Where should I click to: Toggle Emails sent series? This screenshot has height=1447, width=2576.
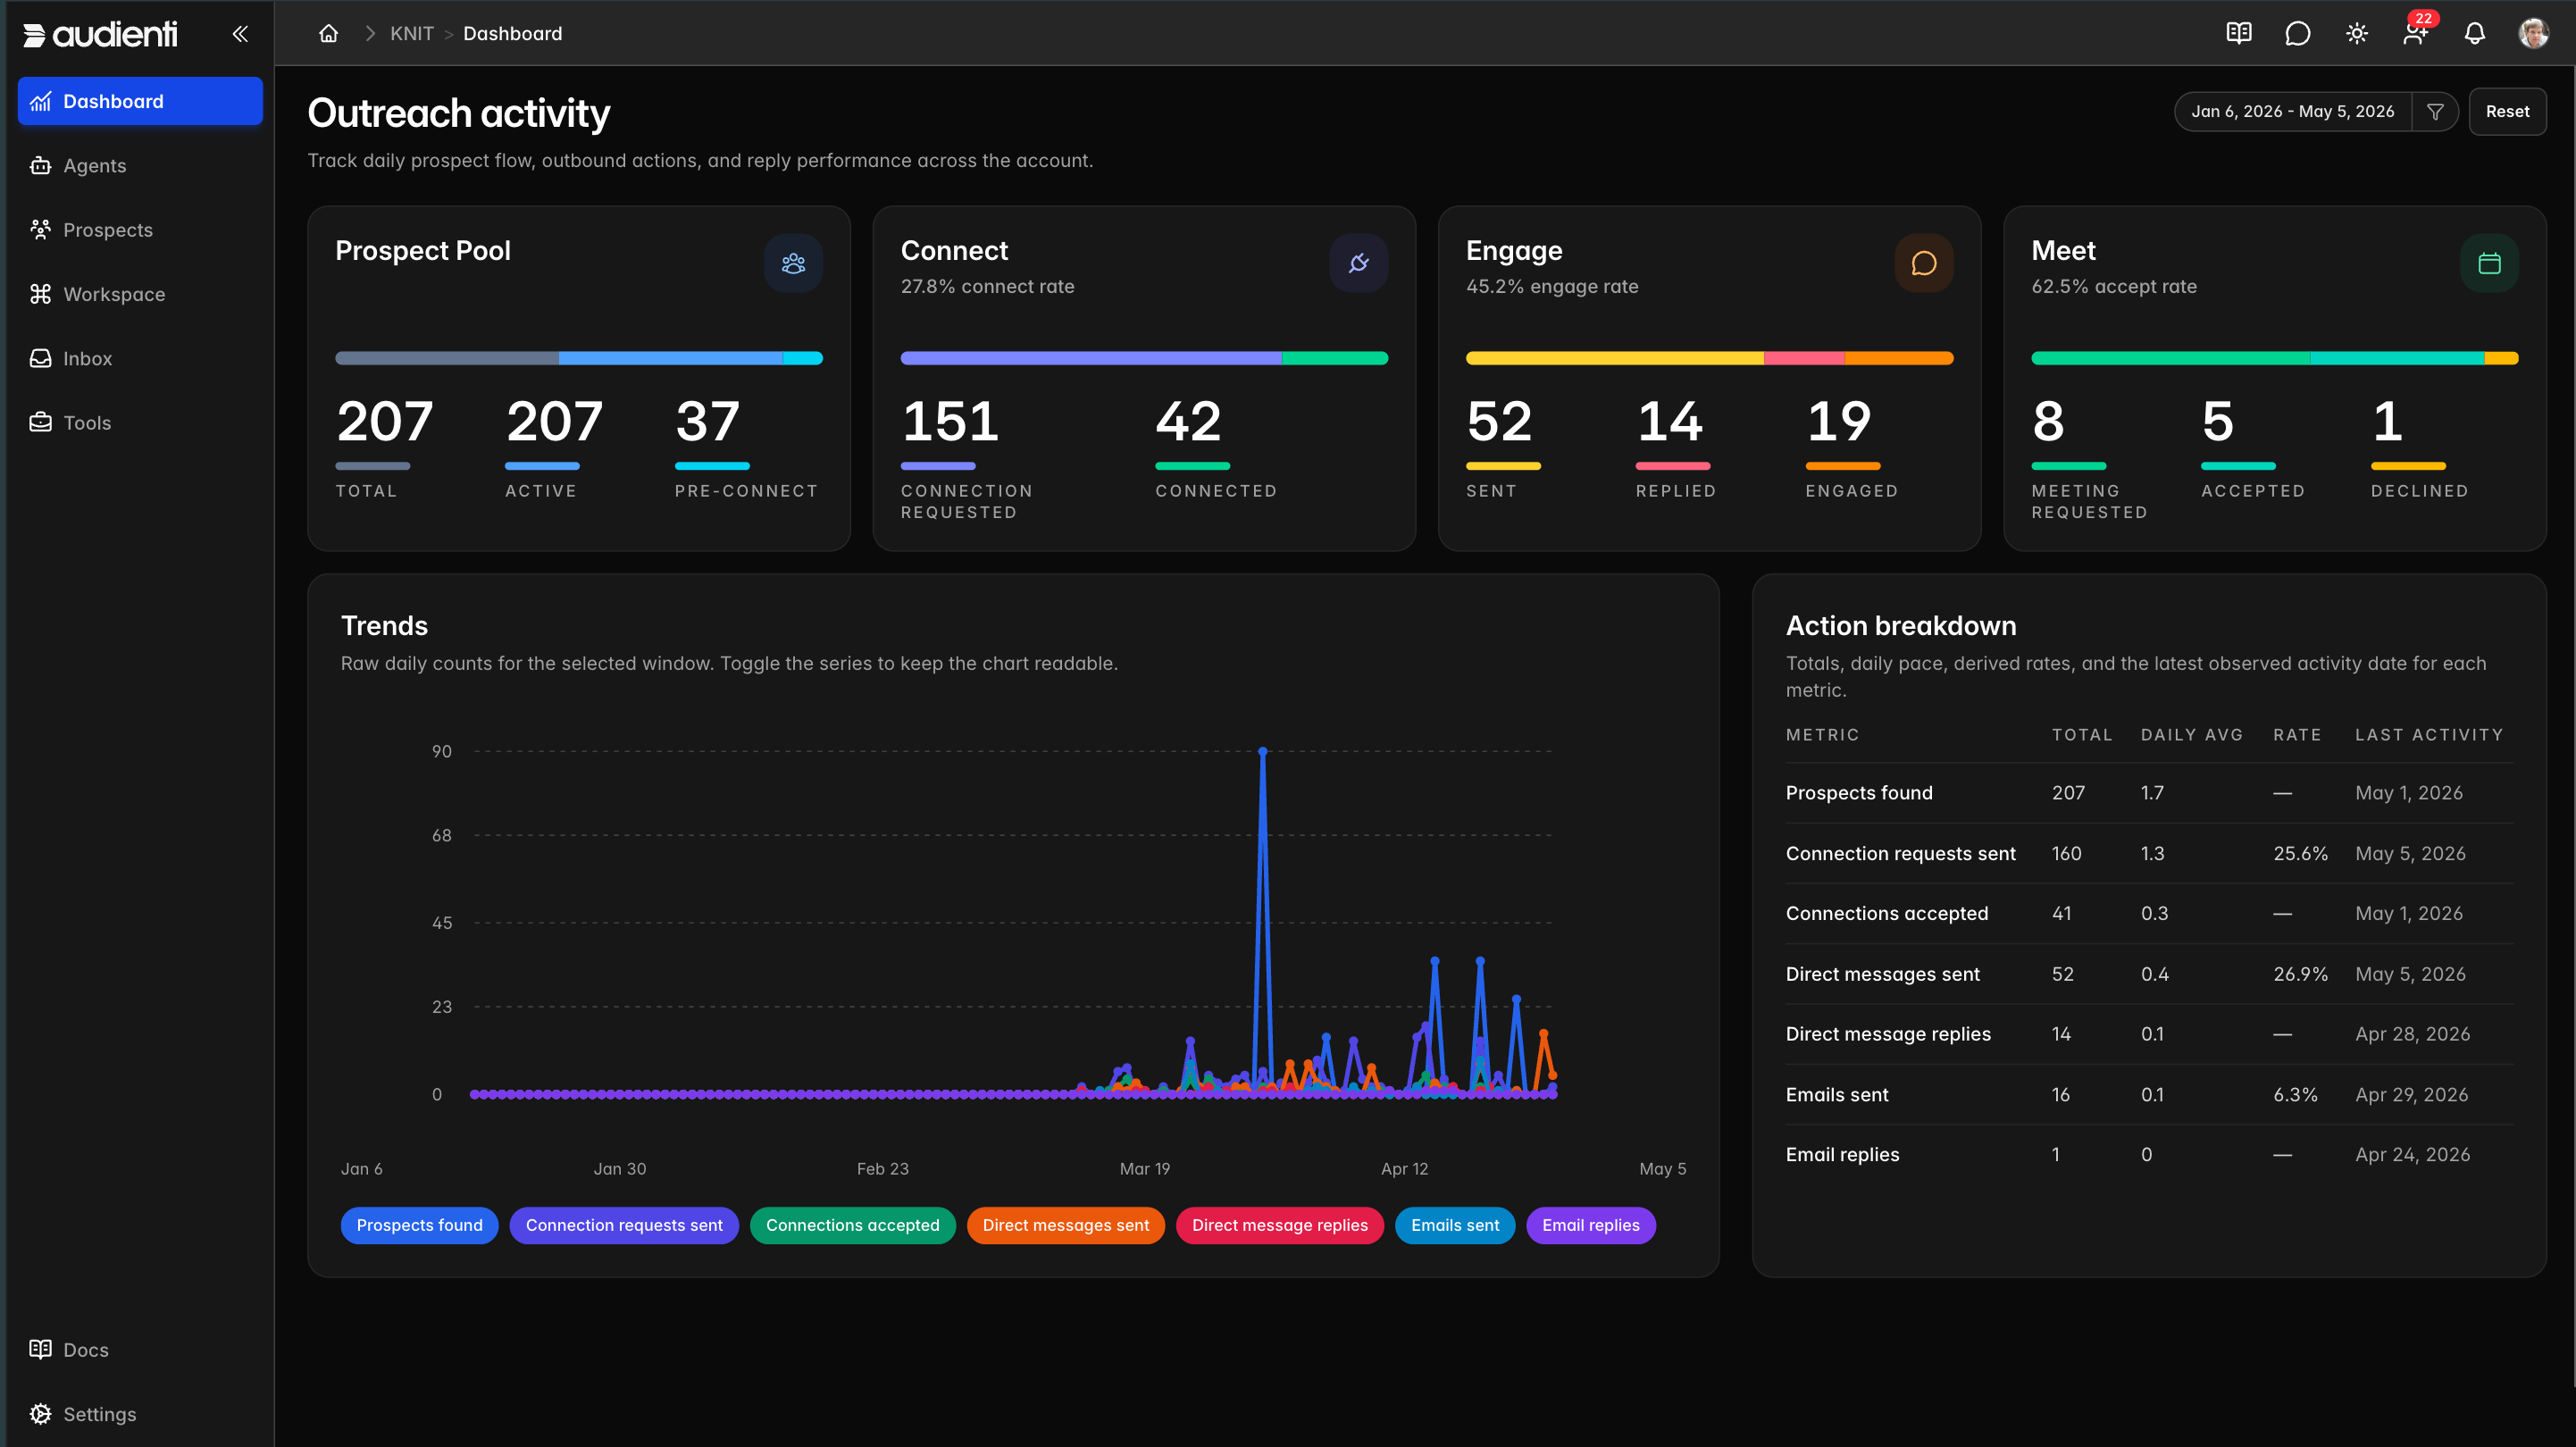(x=1454, y=1225)
